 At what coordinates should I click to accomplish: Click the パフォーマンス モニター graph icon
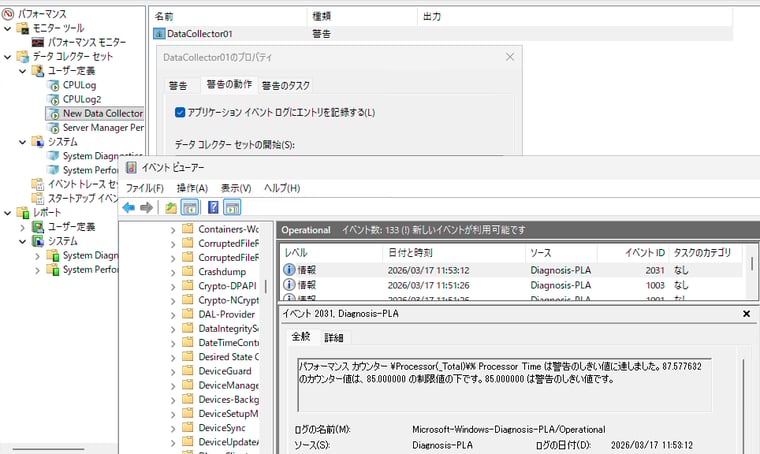tap(38, 43)
